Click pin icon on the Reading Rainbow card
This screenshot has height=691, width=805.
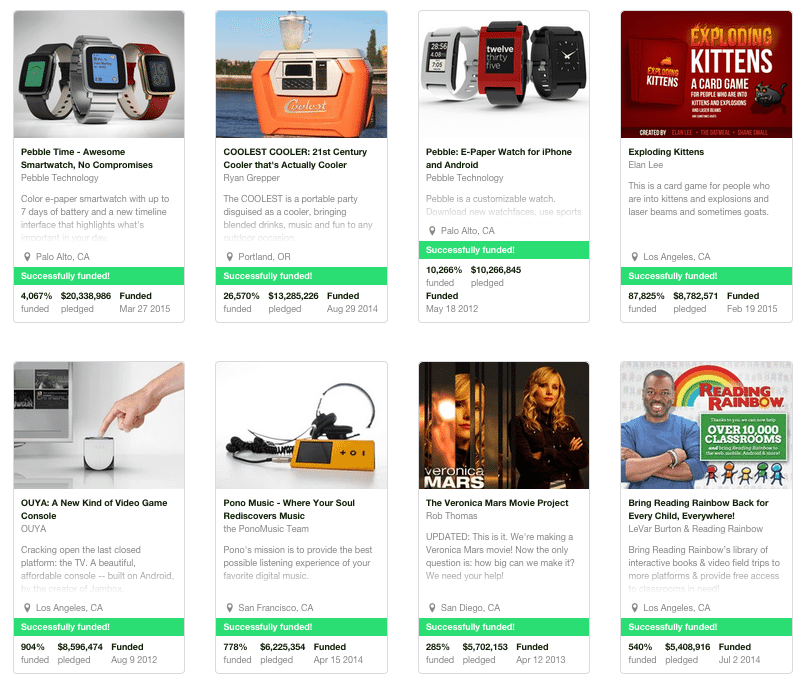pyautogui.click(x=635, y=608)
